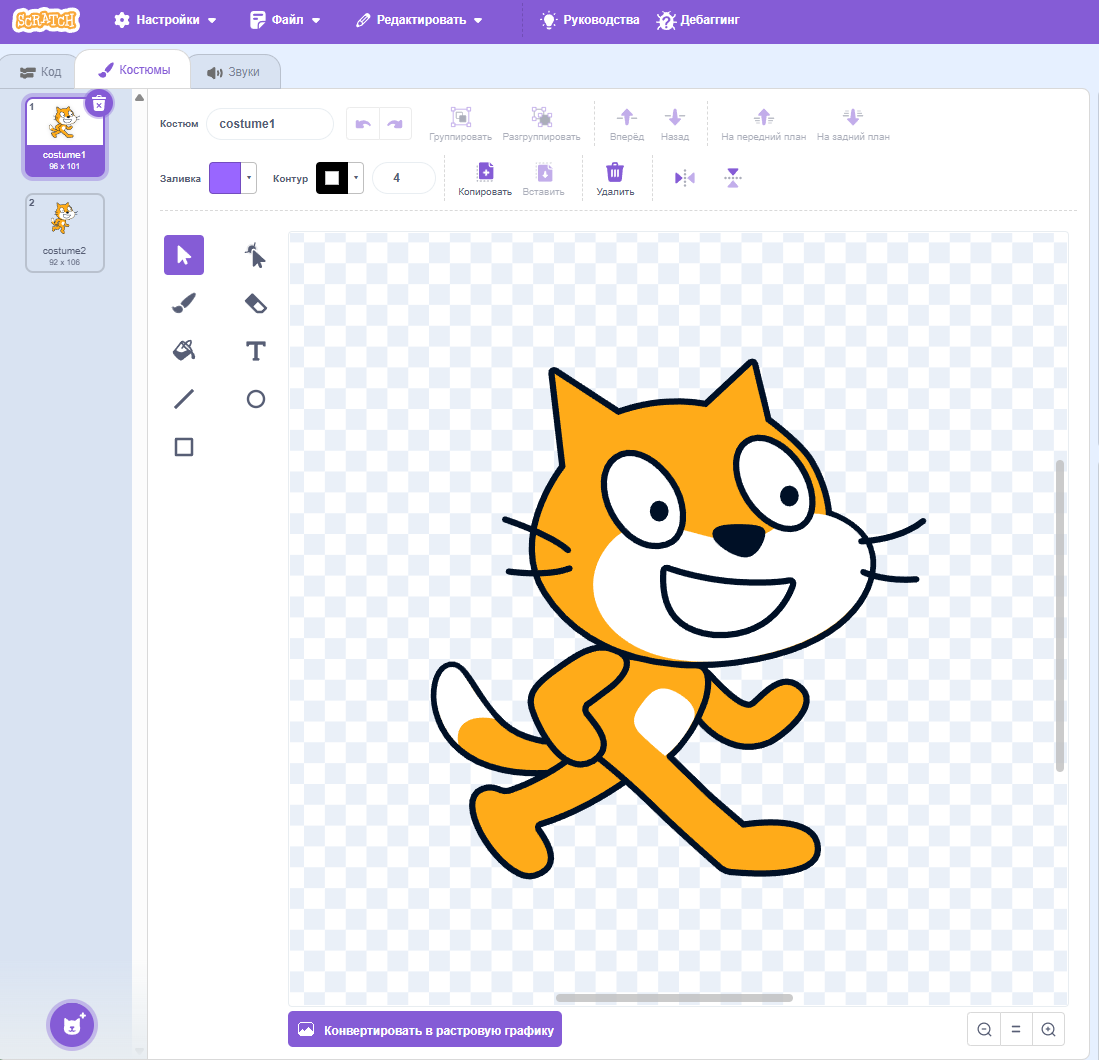Activate the Reshape tool
Viewport: 1099px width, 1060px height.
click(255, 255)
